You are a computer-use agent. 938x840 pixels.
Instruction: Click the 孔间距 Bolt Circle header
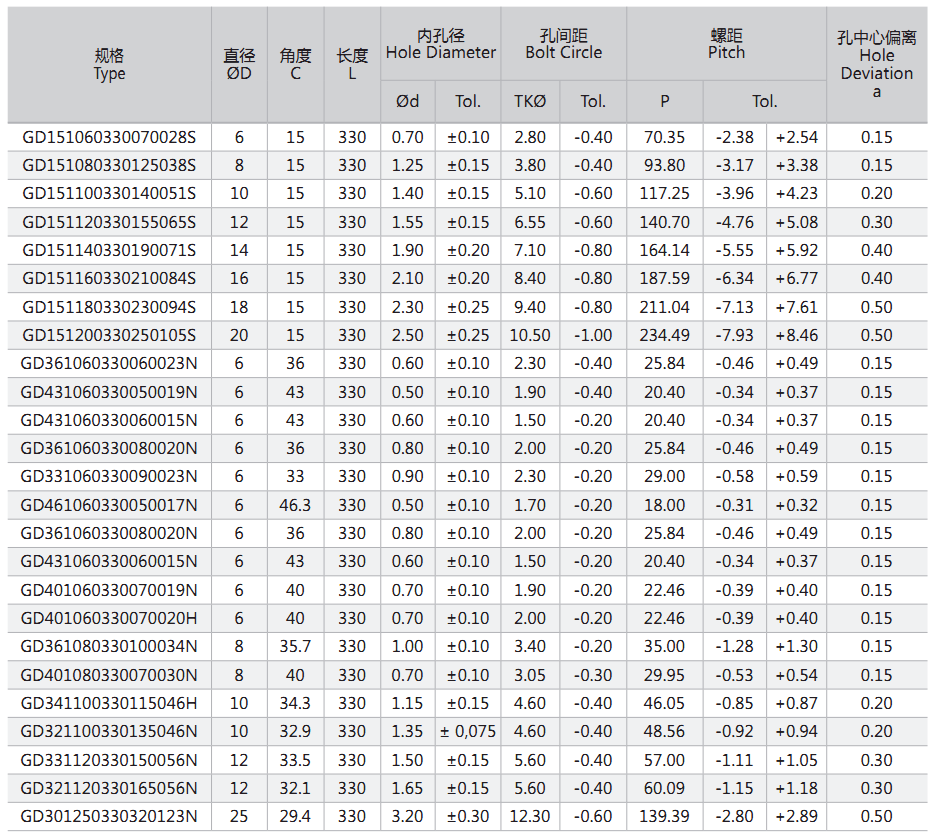pos(564,44)
